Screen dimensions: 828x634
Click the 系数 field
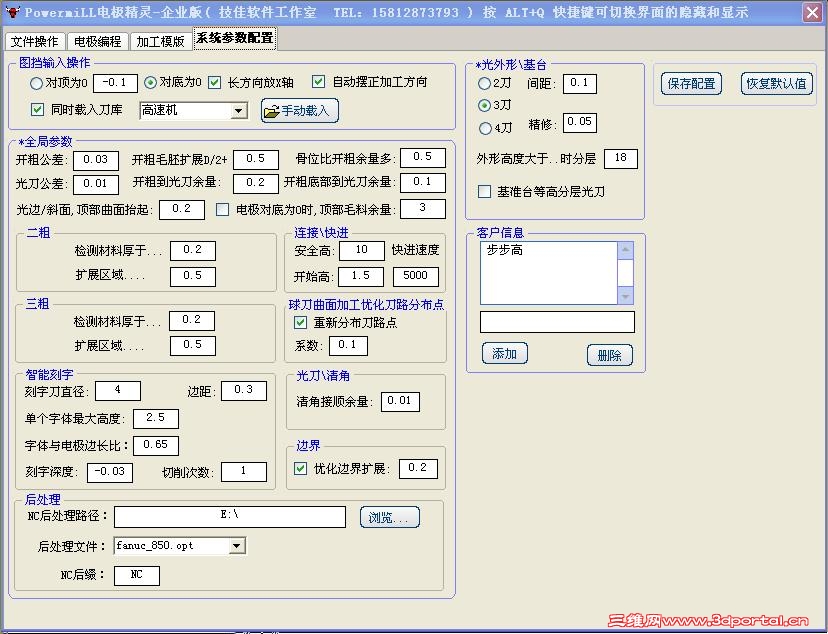tap(348, 345)
